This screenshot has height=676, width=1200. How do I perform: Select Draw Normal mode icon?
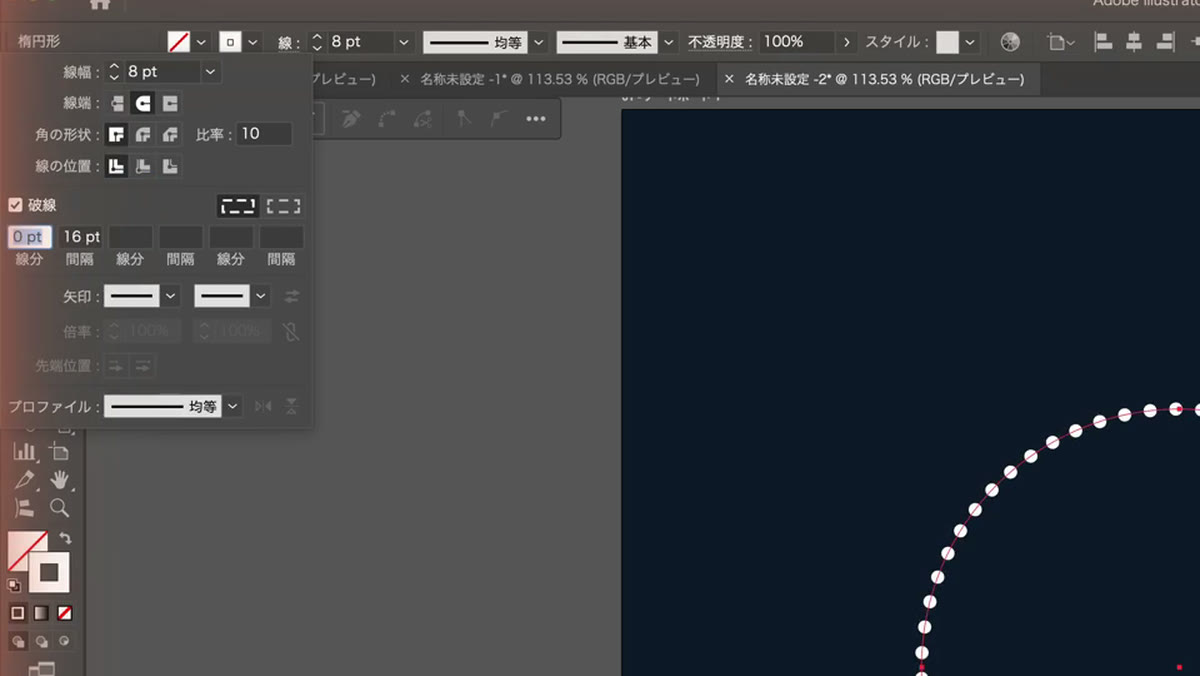[x=18, y=642]
